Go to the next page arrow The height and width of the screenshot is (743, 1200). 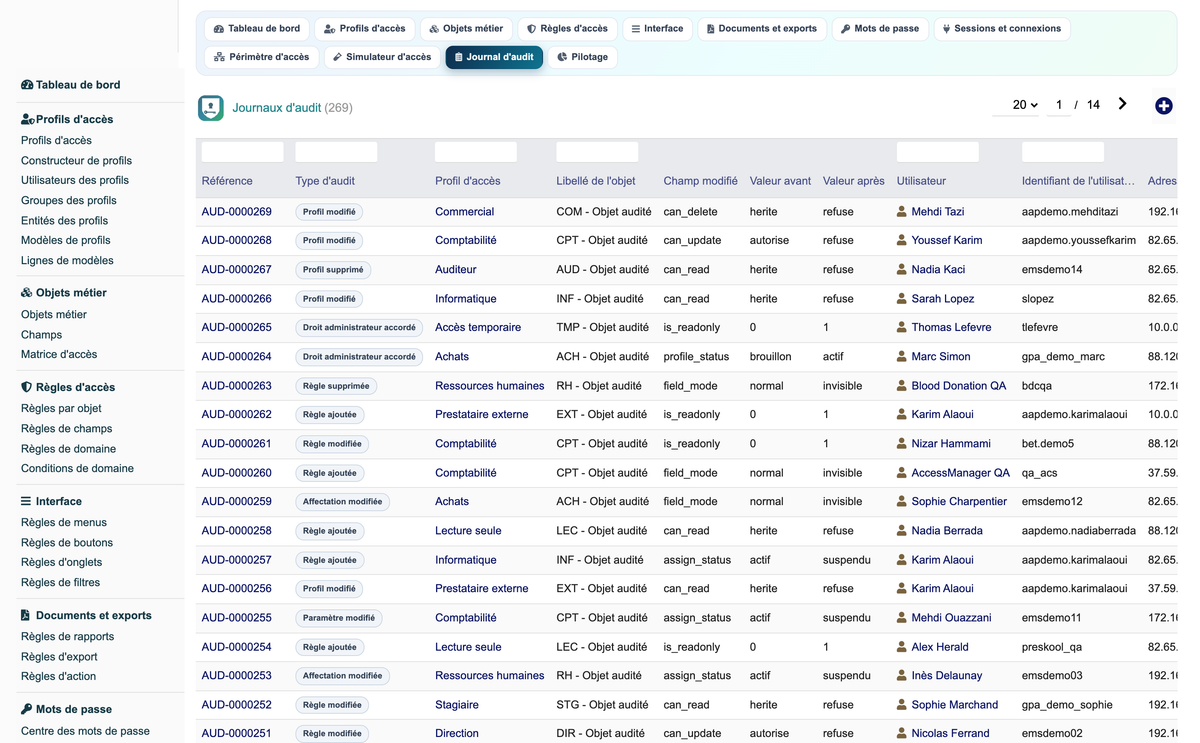coord(1122,104)
